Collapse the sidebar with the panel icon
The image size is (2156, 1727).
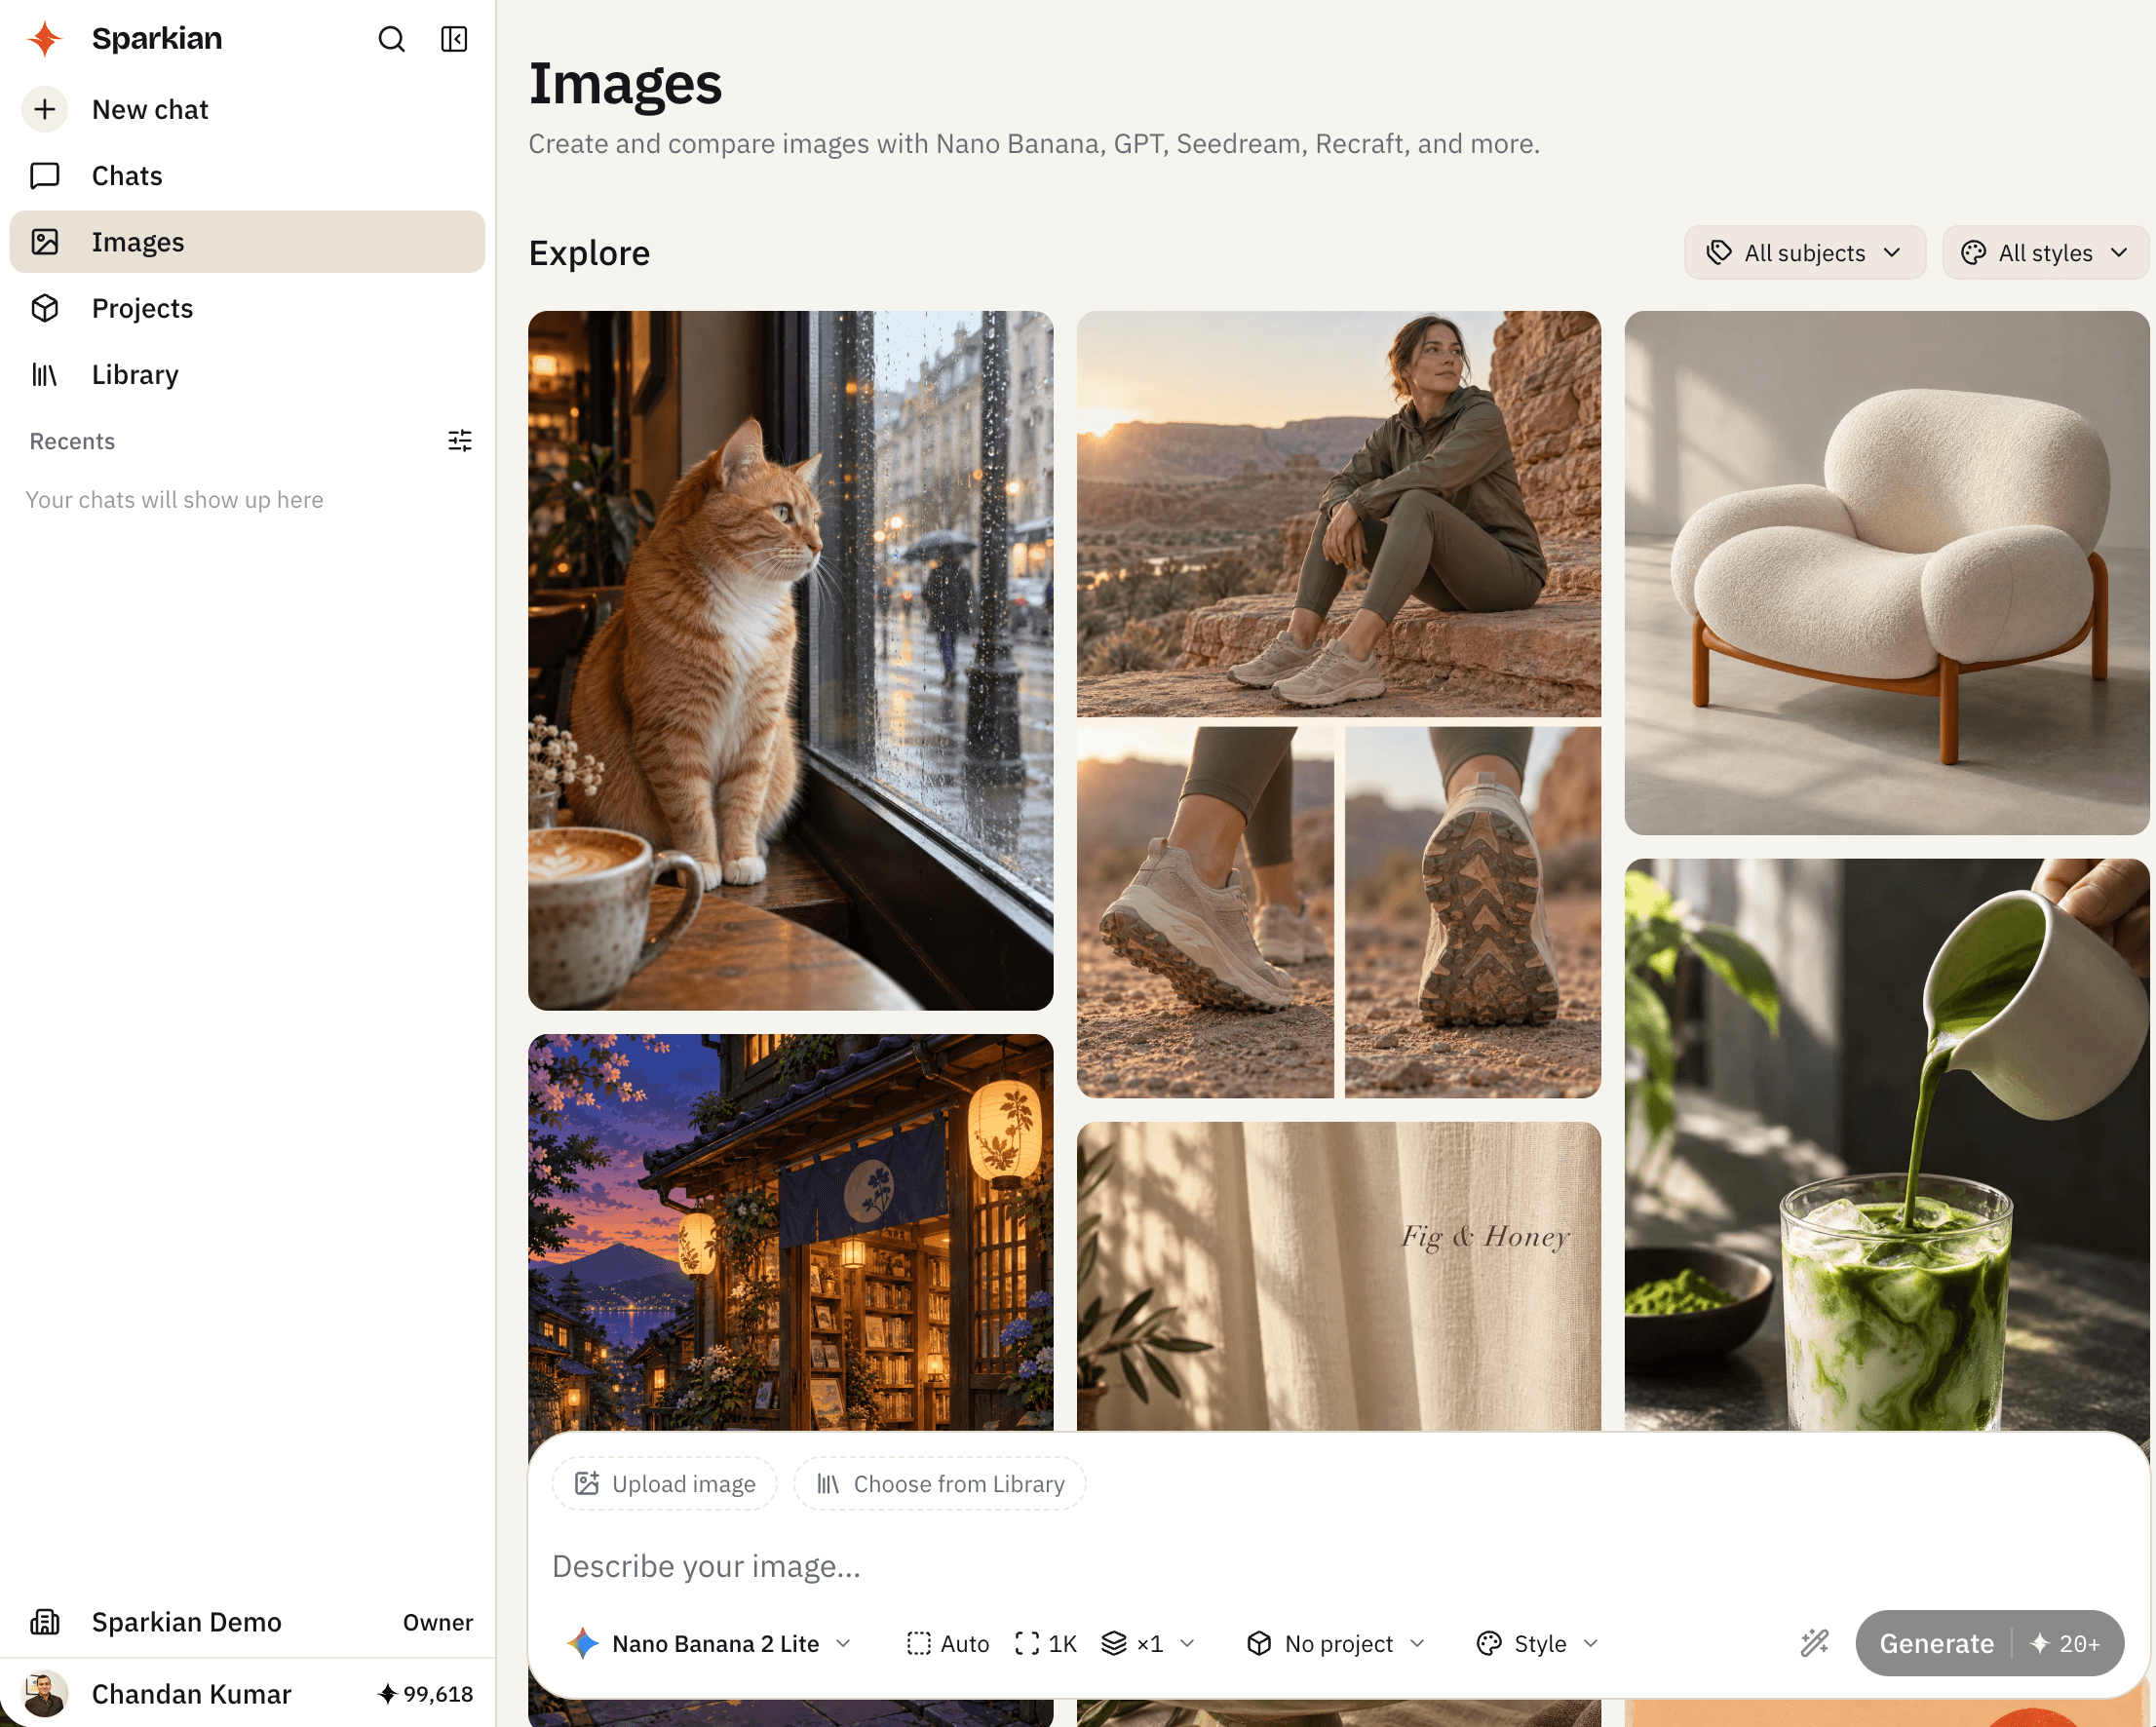(454, 39)
